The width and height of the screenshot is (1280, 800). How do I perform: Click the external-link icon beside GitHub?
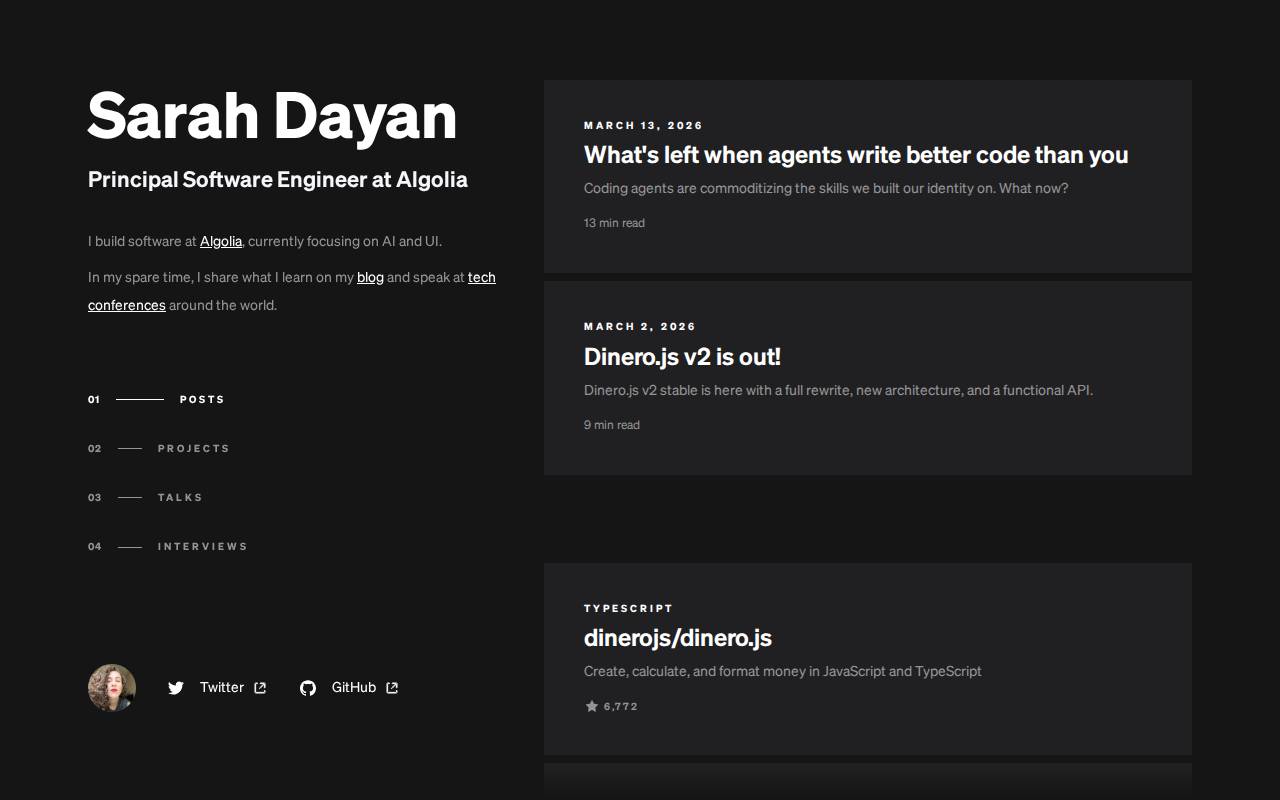click(392, 687)
